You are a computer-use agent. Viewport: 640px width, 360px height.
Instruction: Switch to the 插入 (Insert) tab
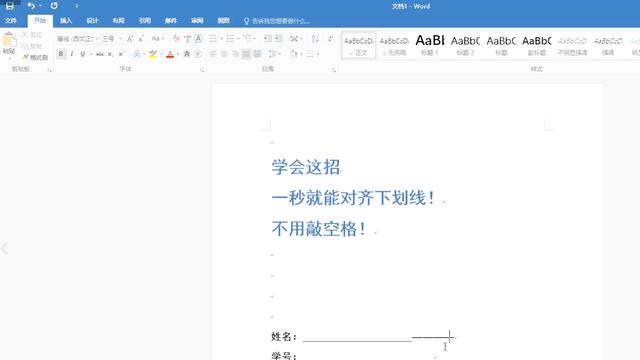click(66, 20)
